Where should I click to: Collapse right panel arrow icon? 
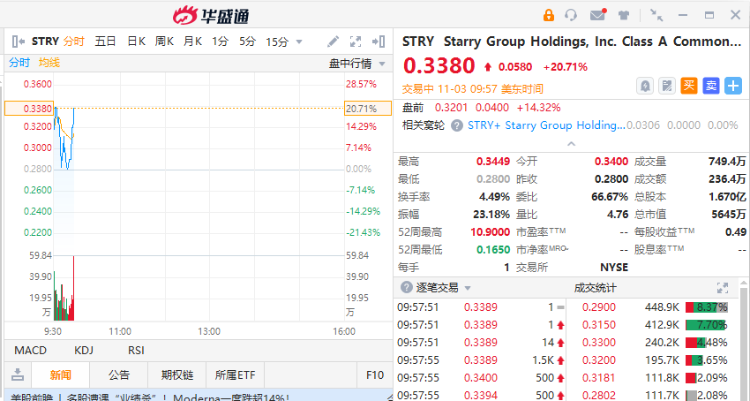click(378, 42)
